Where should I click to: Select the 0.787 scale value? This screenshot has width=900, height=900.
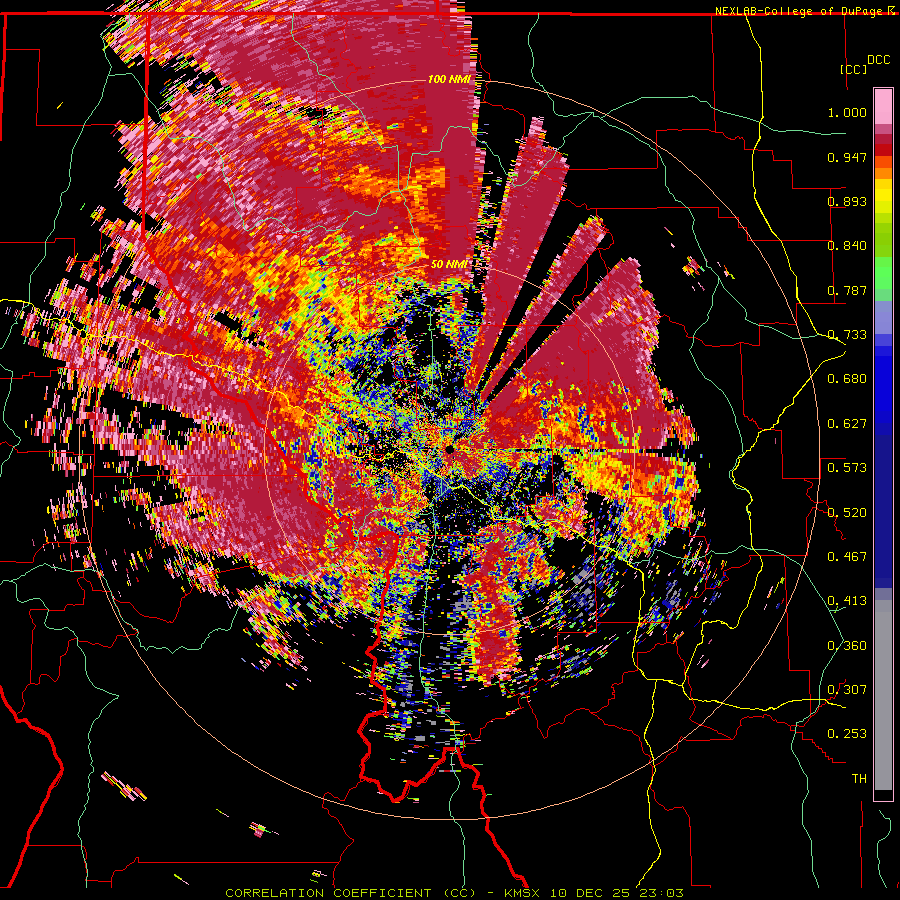[x=847, y=290]
